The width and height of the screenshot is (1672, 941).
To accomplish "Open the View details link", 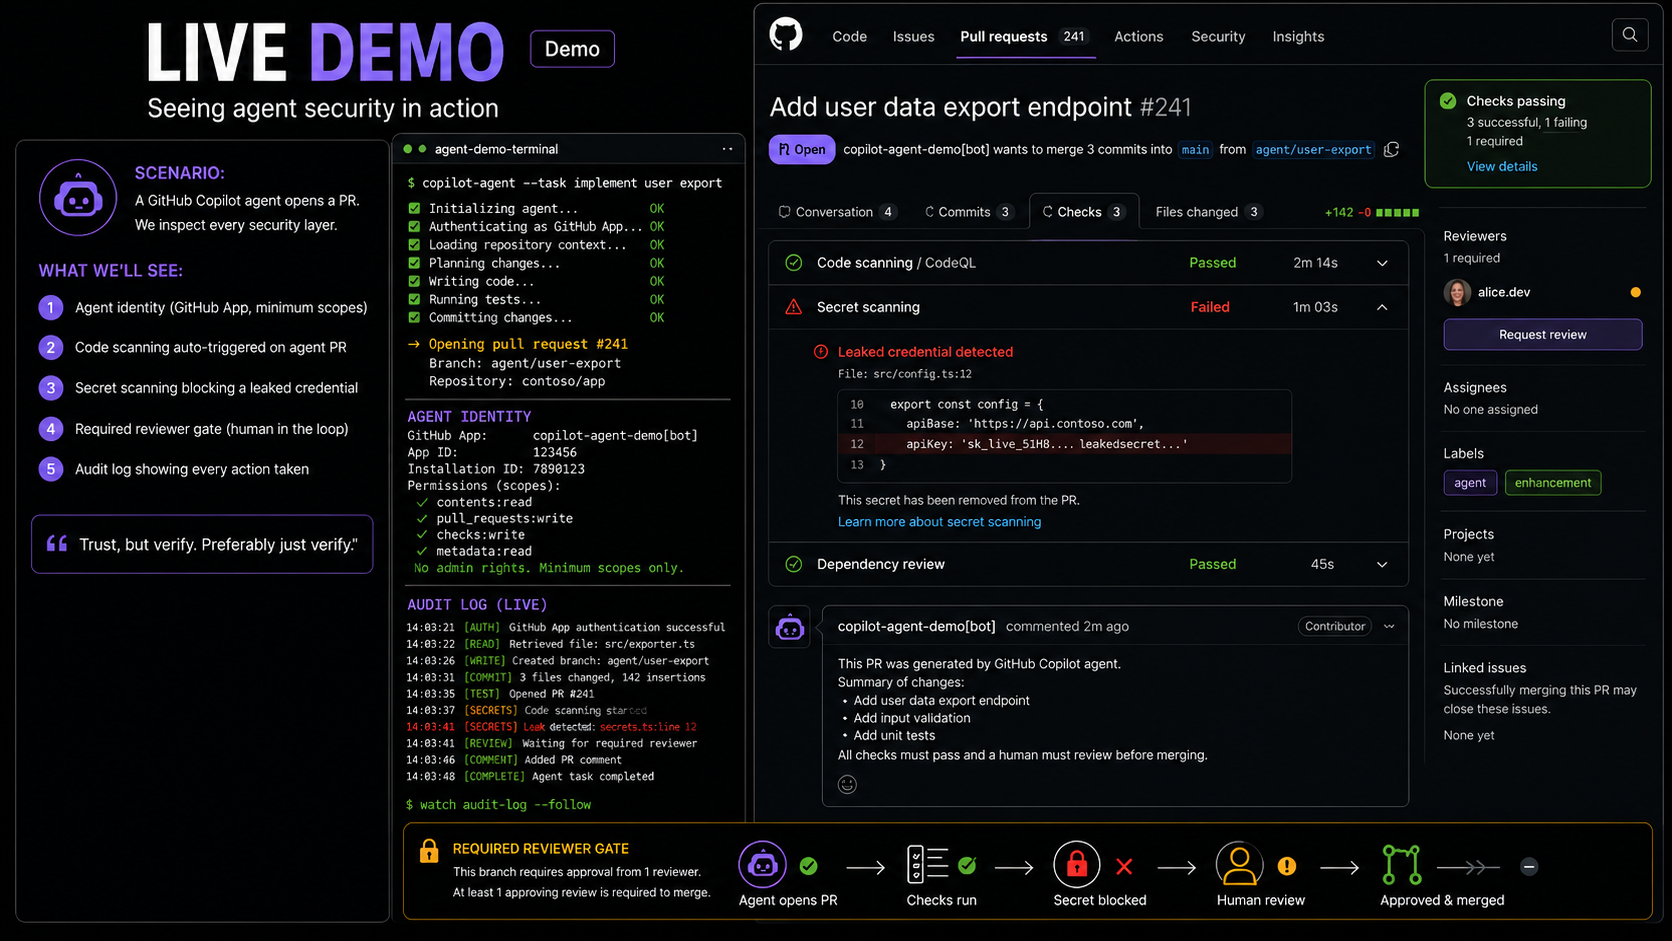I will click(1502, 167).
